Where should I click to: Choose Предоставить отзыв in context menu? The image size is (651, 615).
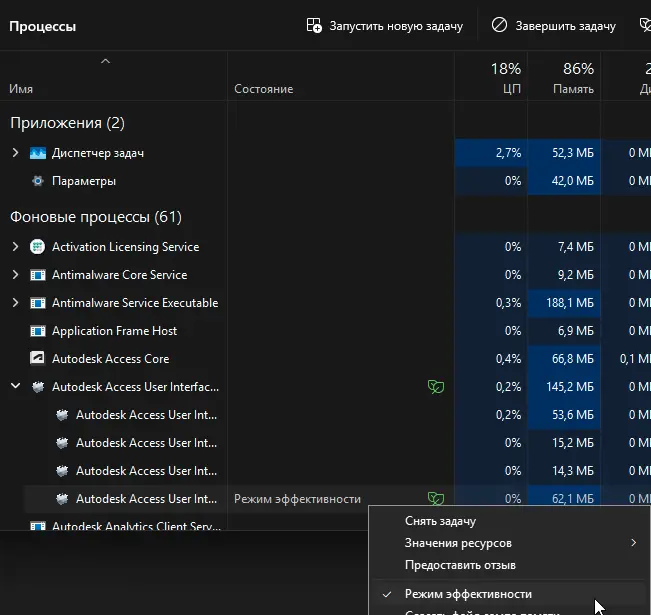pos(460,565)
